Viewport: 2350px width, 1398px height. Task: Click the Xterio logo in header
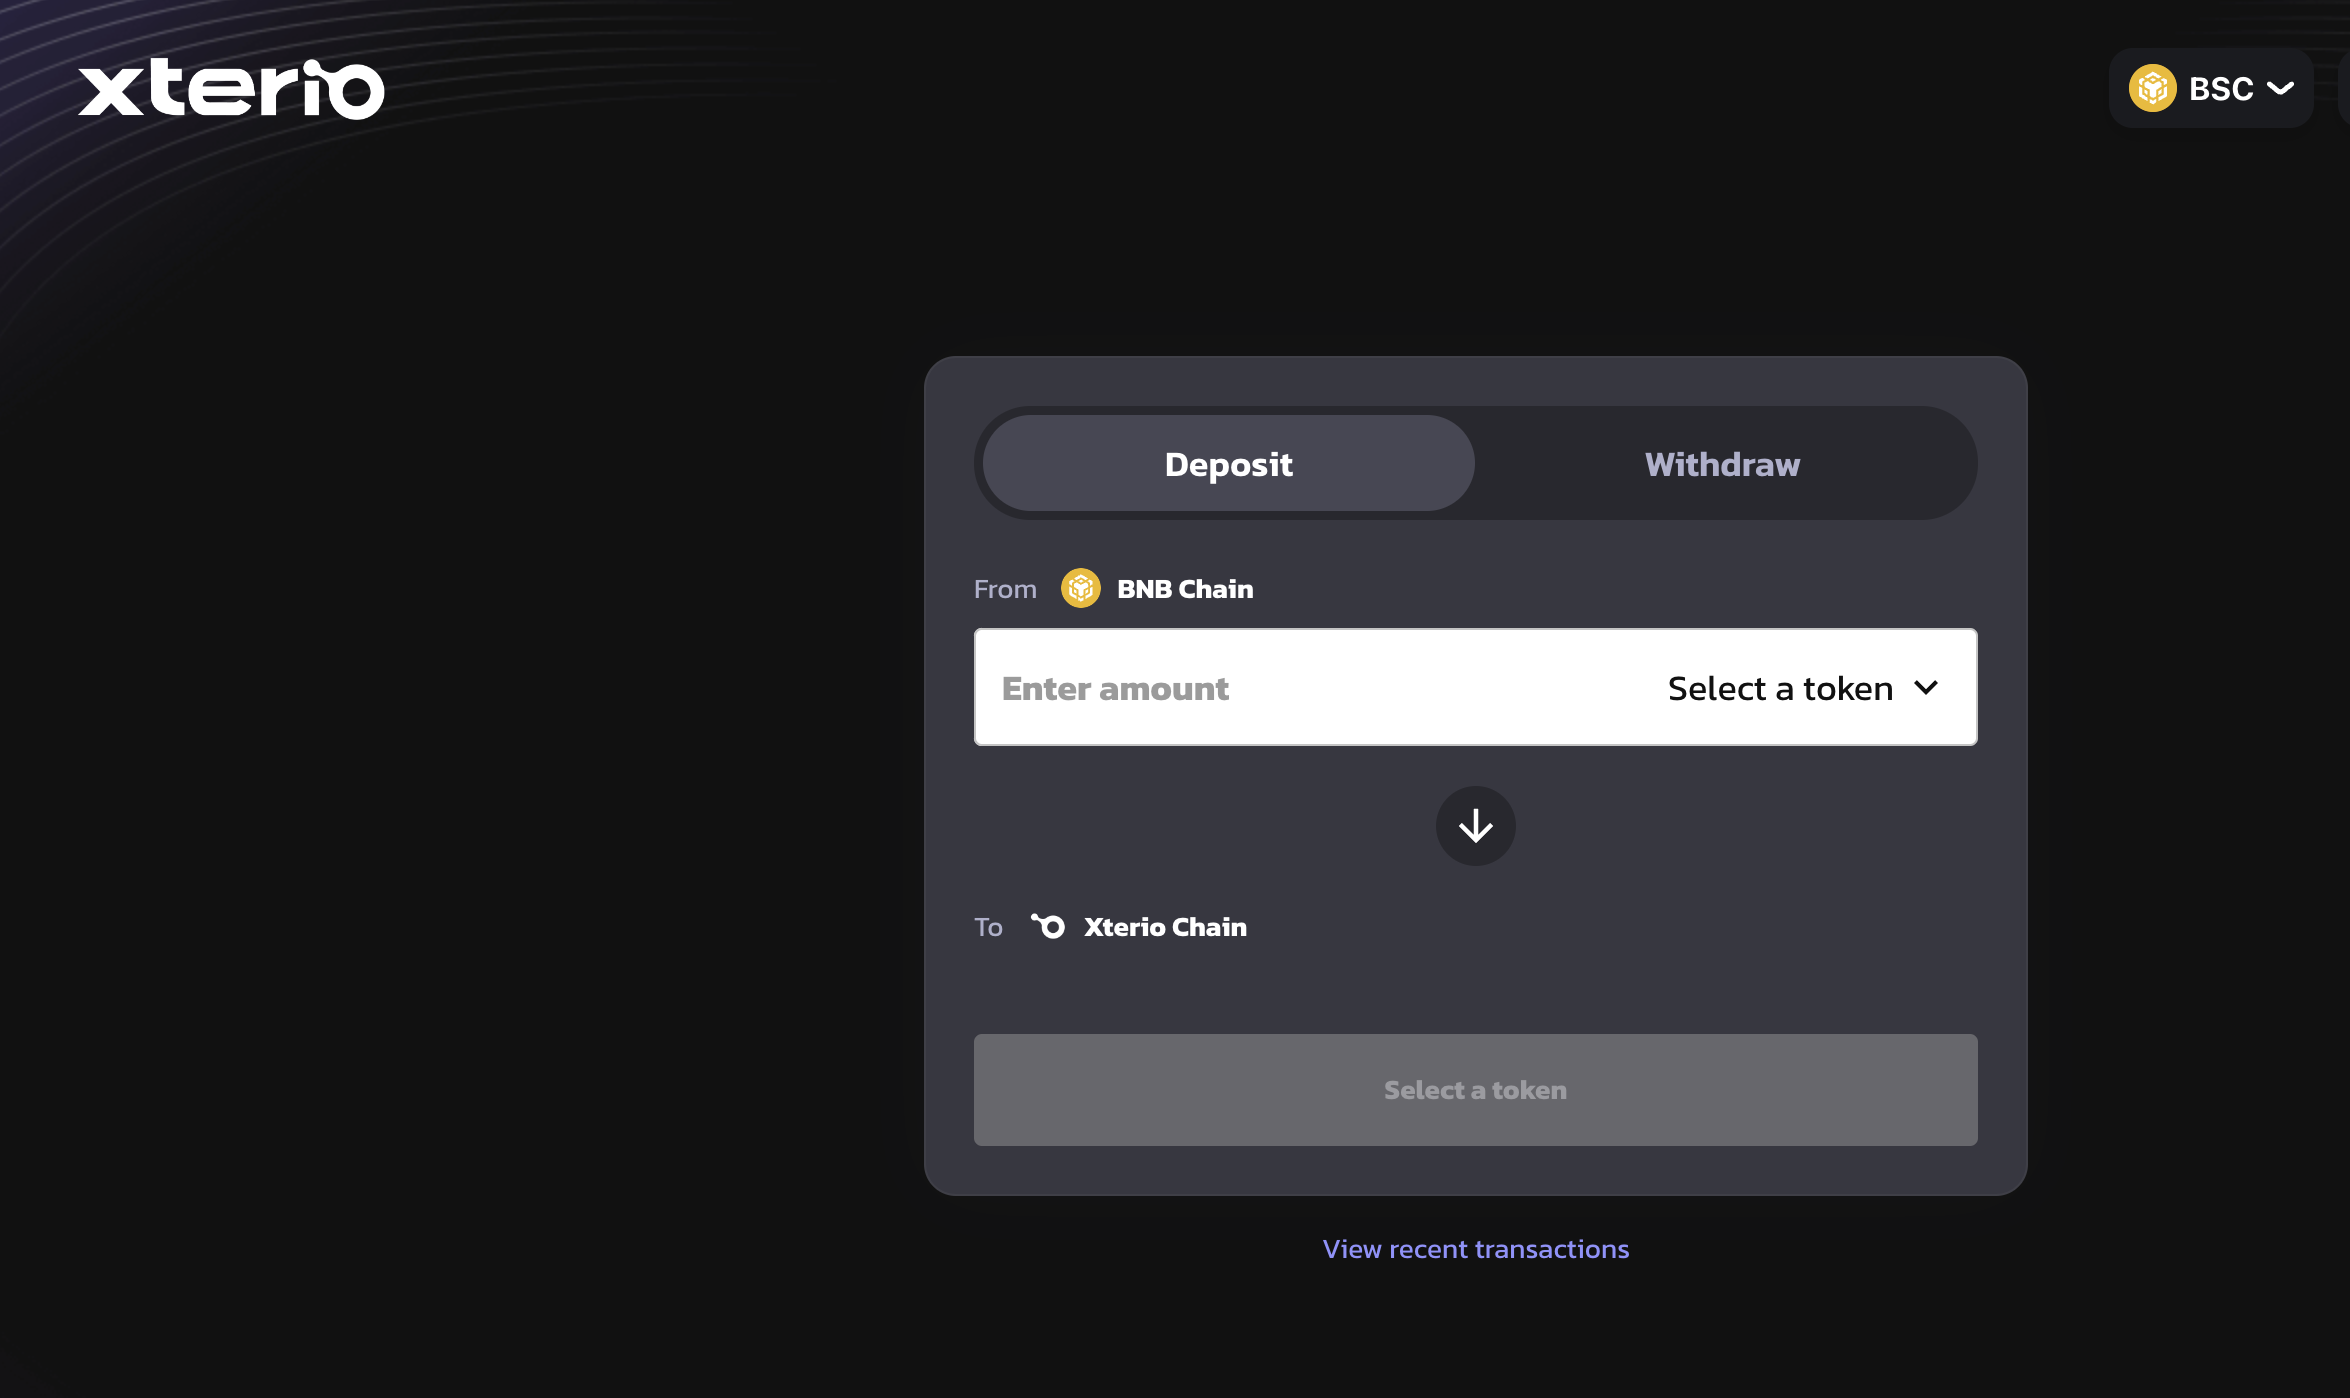pyautogui.click(x=231, y=89)
